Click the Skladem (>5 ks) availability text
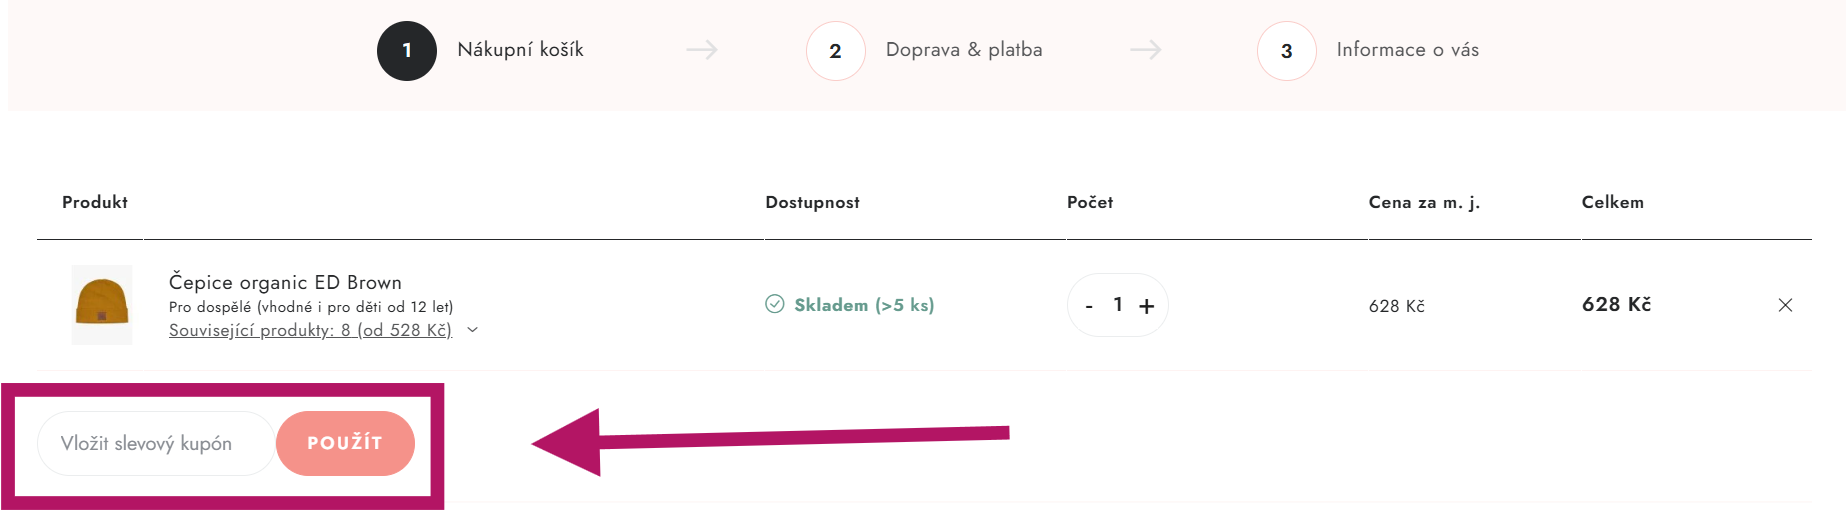Image resolution: width=1846 pixels, height=510 pixels. (x=864, y=305)
